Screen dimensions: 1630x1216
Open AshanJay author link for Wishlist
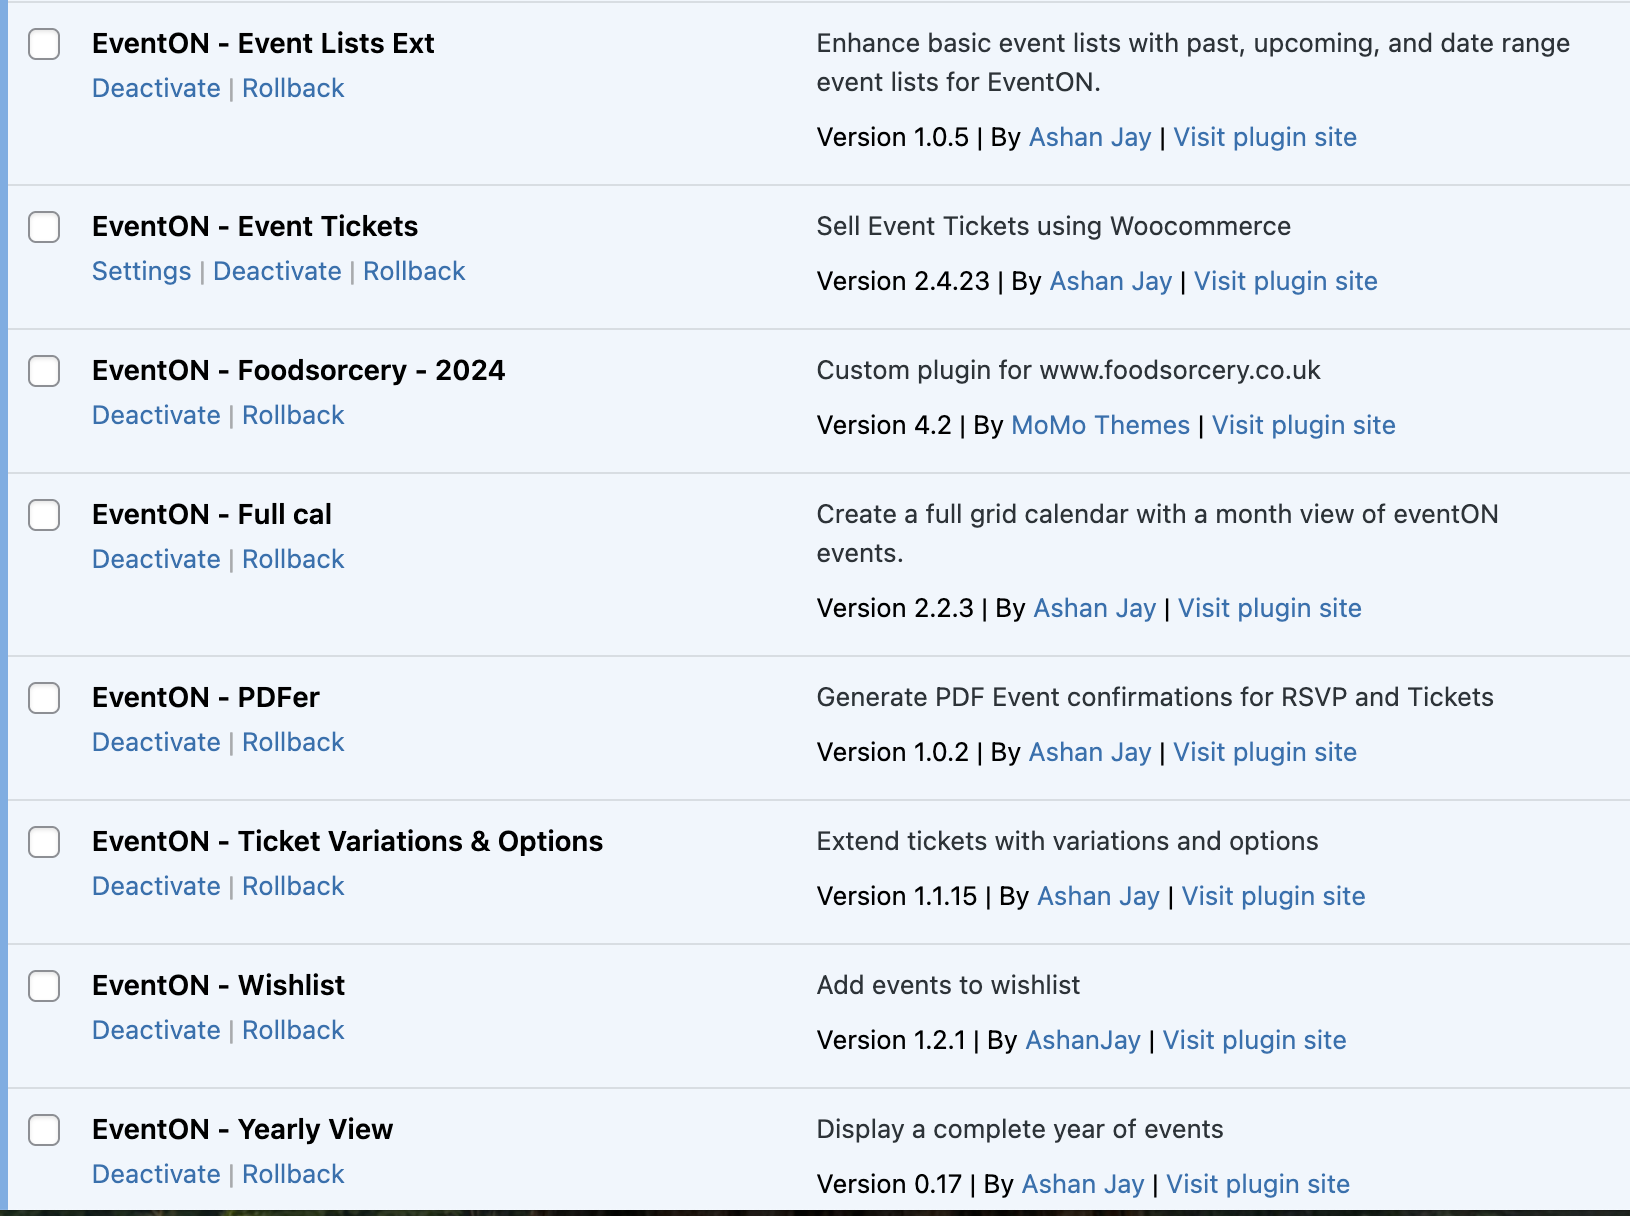[x=1083, y=1040]
